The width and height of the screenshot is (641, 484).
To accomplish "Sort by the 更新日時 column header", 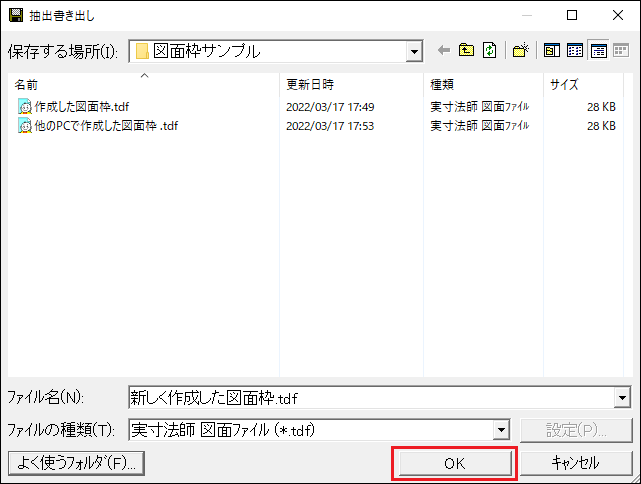I will (352, 85).
